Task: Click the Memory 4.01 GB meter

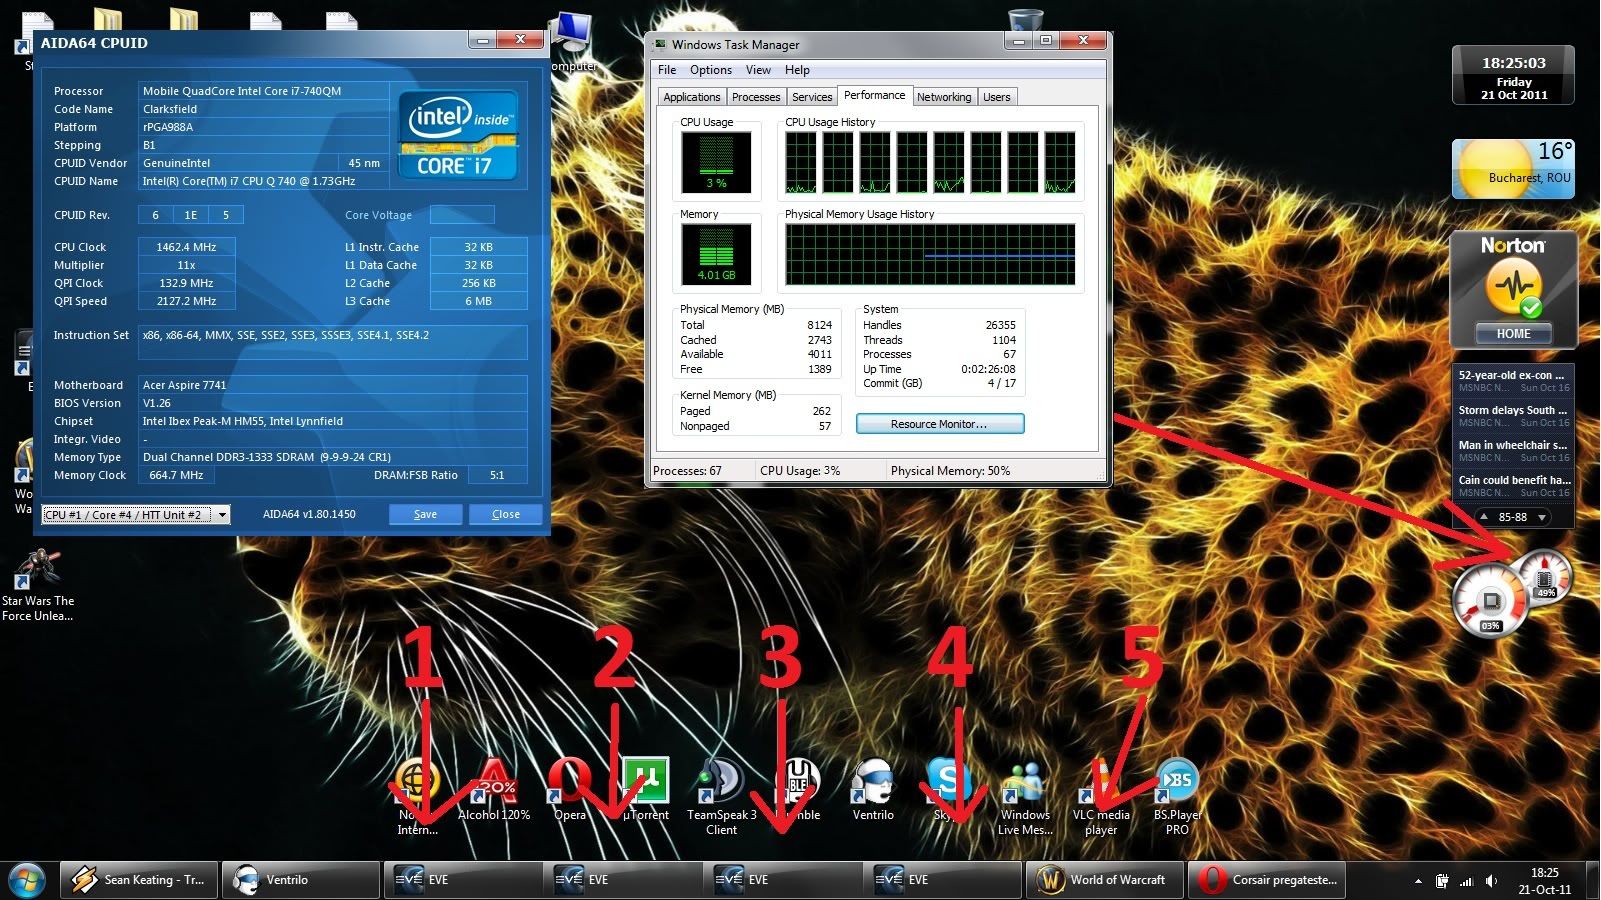Action: coord(716,254)
